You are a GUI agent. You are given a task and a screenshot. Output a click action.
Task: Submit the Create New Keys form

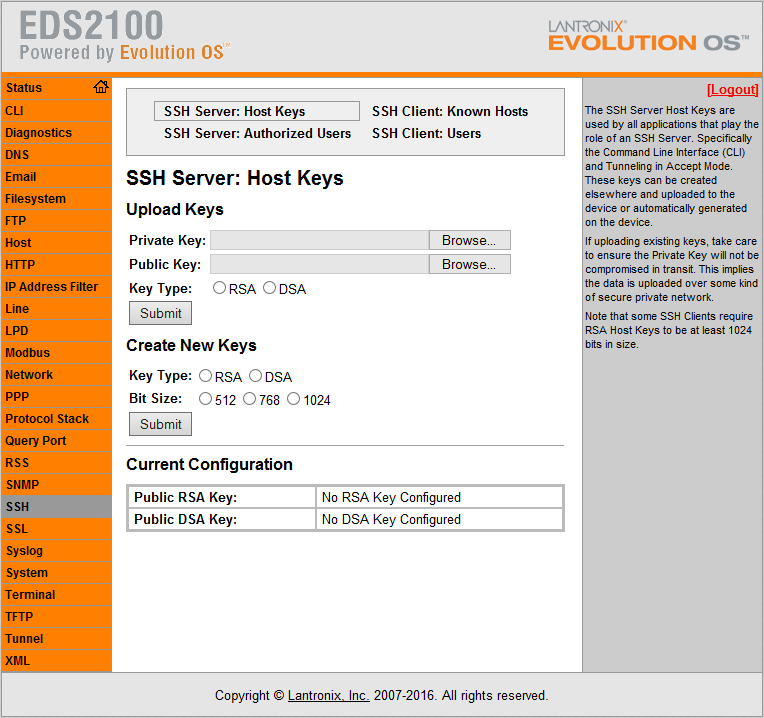(160, 424)
